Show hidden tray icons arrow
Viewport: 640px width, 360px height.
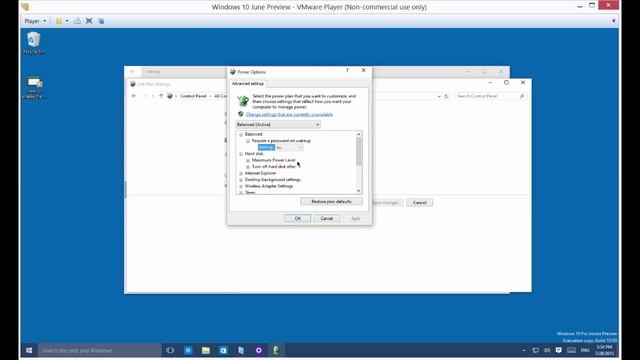click(524, 350)
